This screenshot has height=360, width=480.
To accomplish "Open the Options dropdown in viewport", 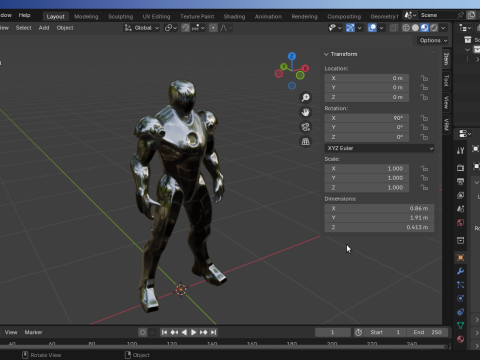I will [x=433, y=40].
